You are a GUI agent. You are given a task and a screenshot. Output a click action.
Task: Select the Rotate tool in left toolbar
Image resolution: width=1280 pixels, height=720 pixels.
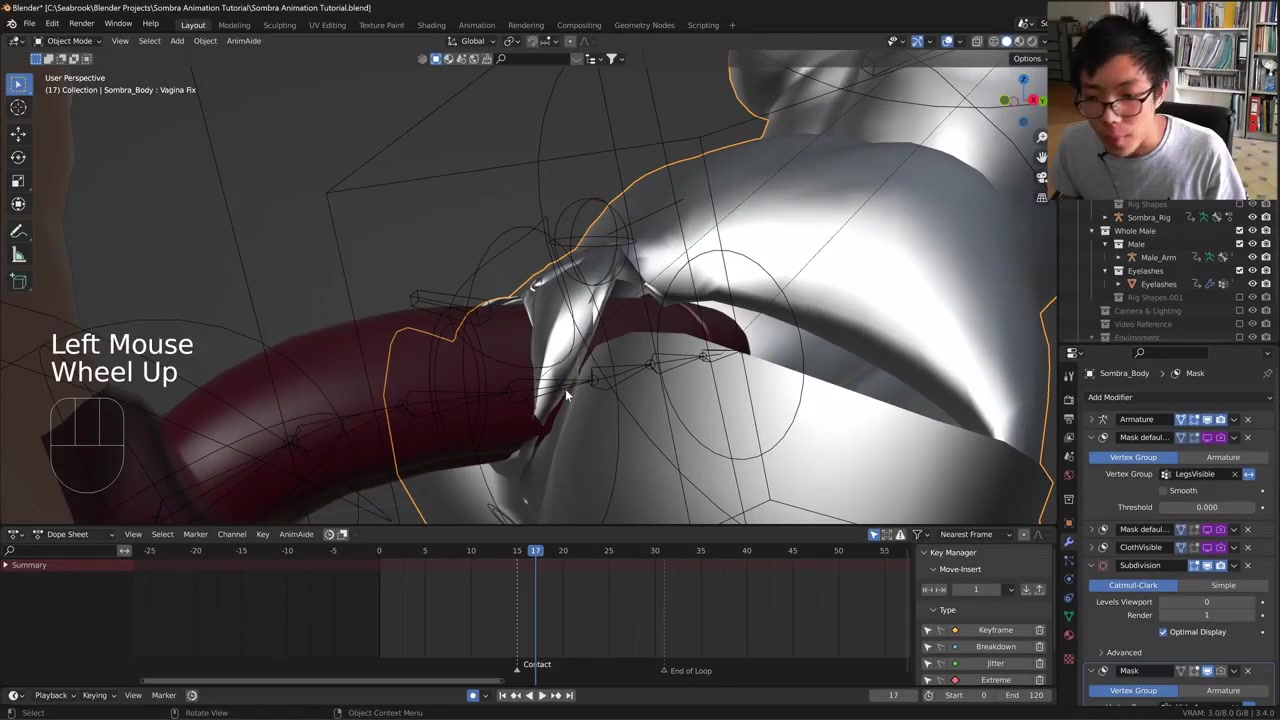[x=18, y=157]
